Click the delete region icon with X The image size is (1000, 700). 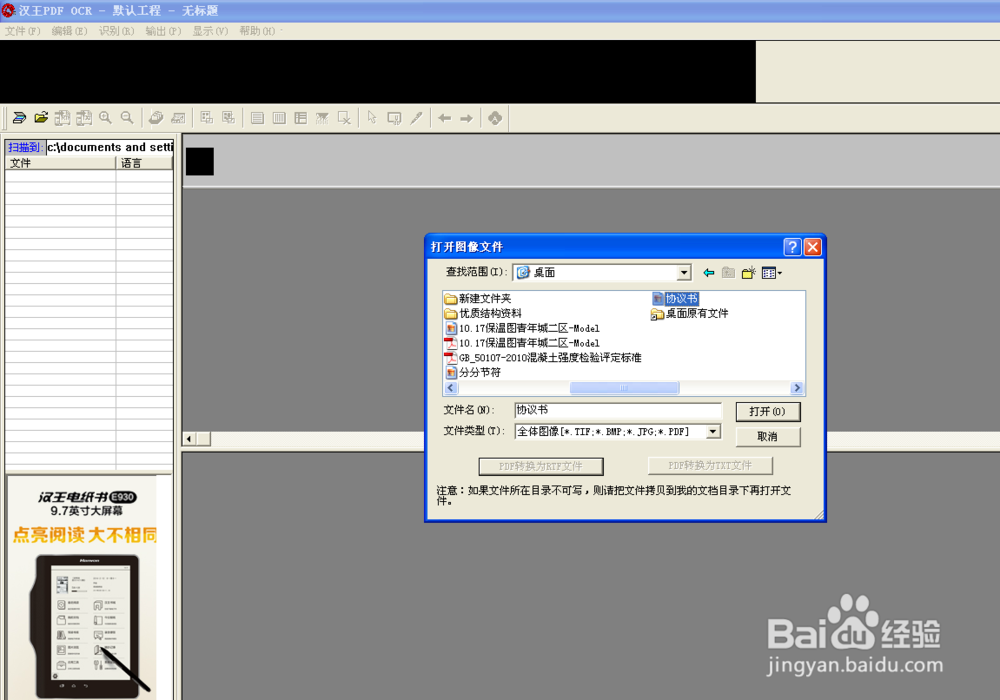pyautogui.click(x=344, y=118)
